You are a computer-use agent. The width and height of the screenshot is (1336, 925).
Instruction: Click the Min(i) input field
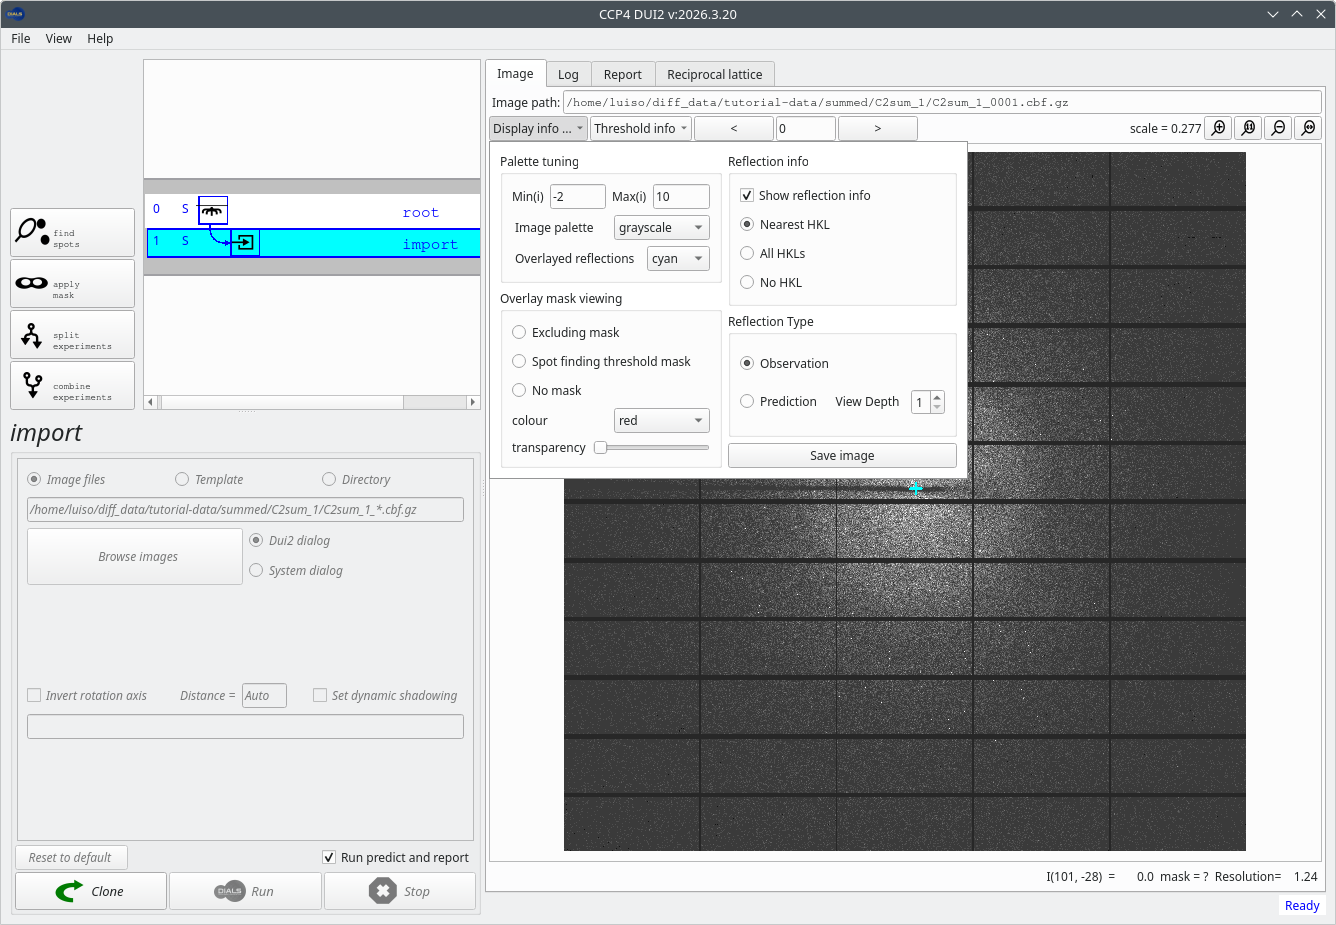pos(578,196)
